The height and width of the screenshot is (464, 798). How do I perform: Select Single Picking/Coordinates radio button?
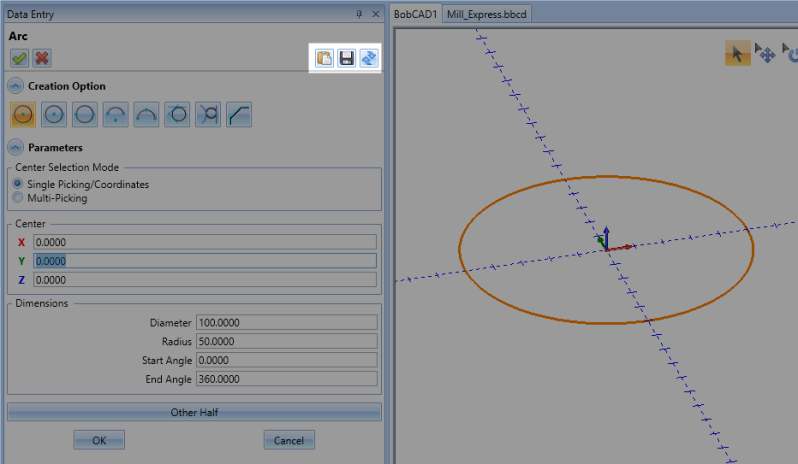pyautogui.click(x=17, y=185)
